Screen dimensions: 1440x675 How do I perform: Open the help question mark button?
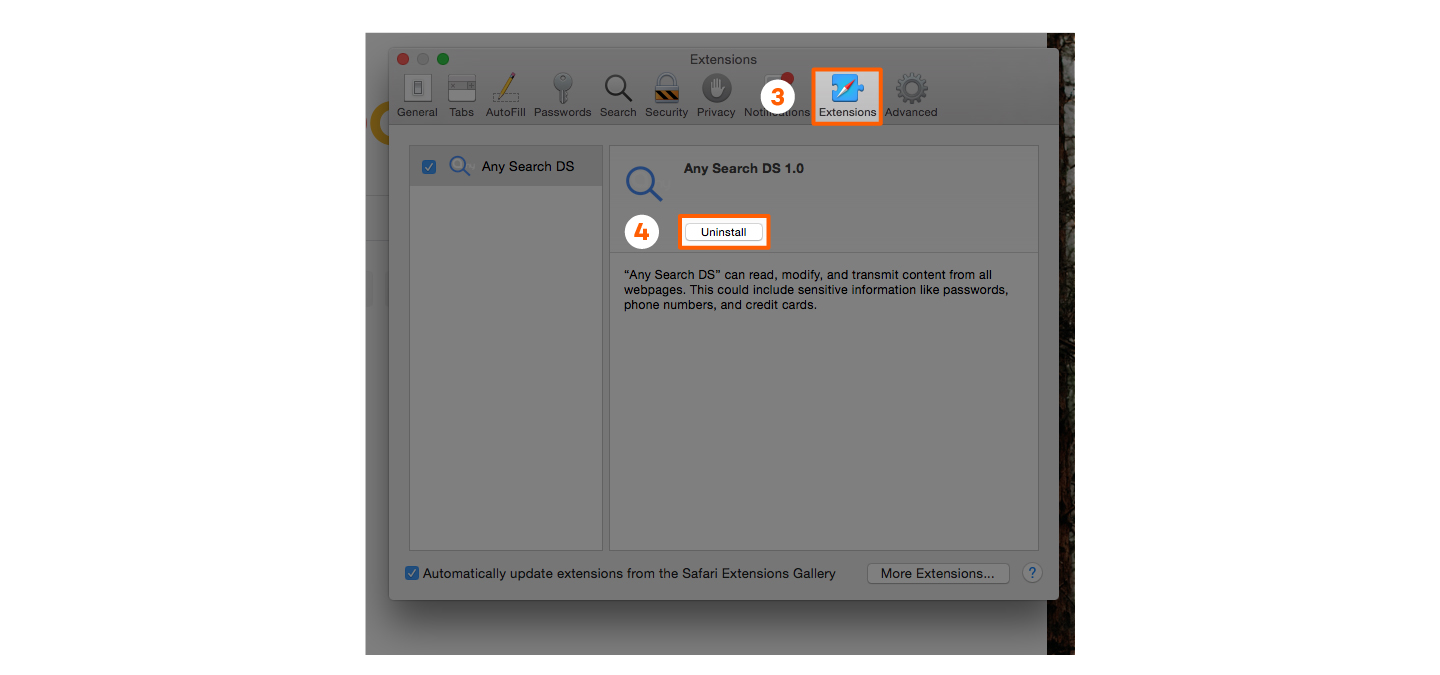click(x=1033, y=573)
